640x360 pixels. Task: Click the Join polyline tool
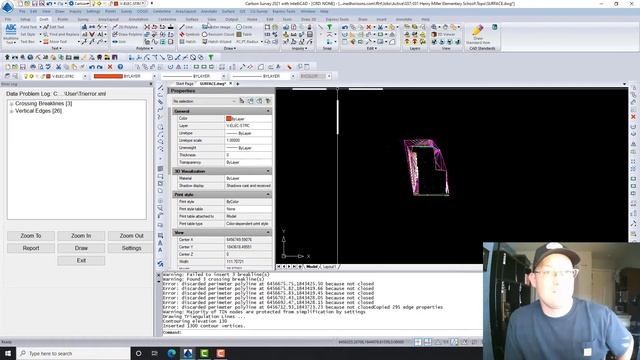pos(119,42)
